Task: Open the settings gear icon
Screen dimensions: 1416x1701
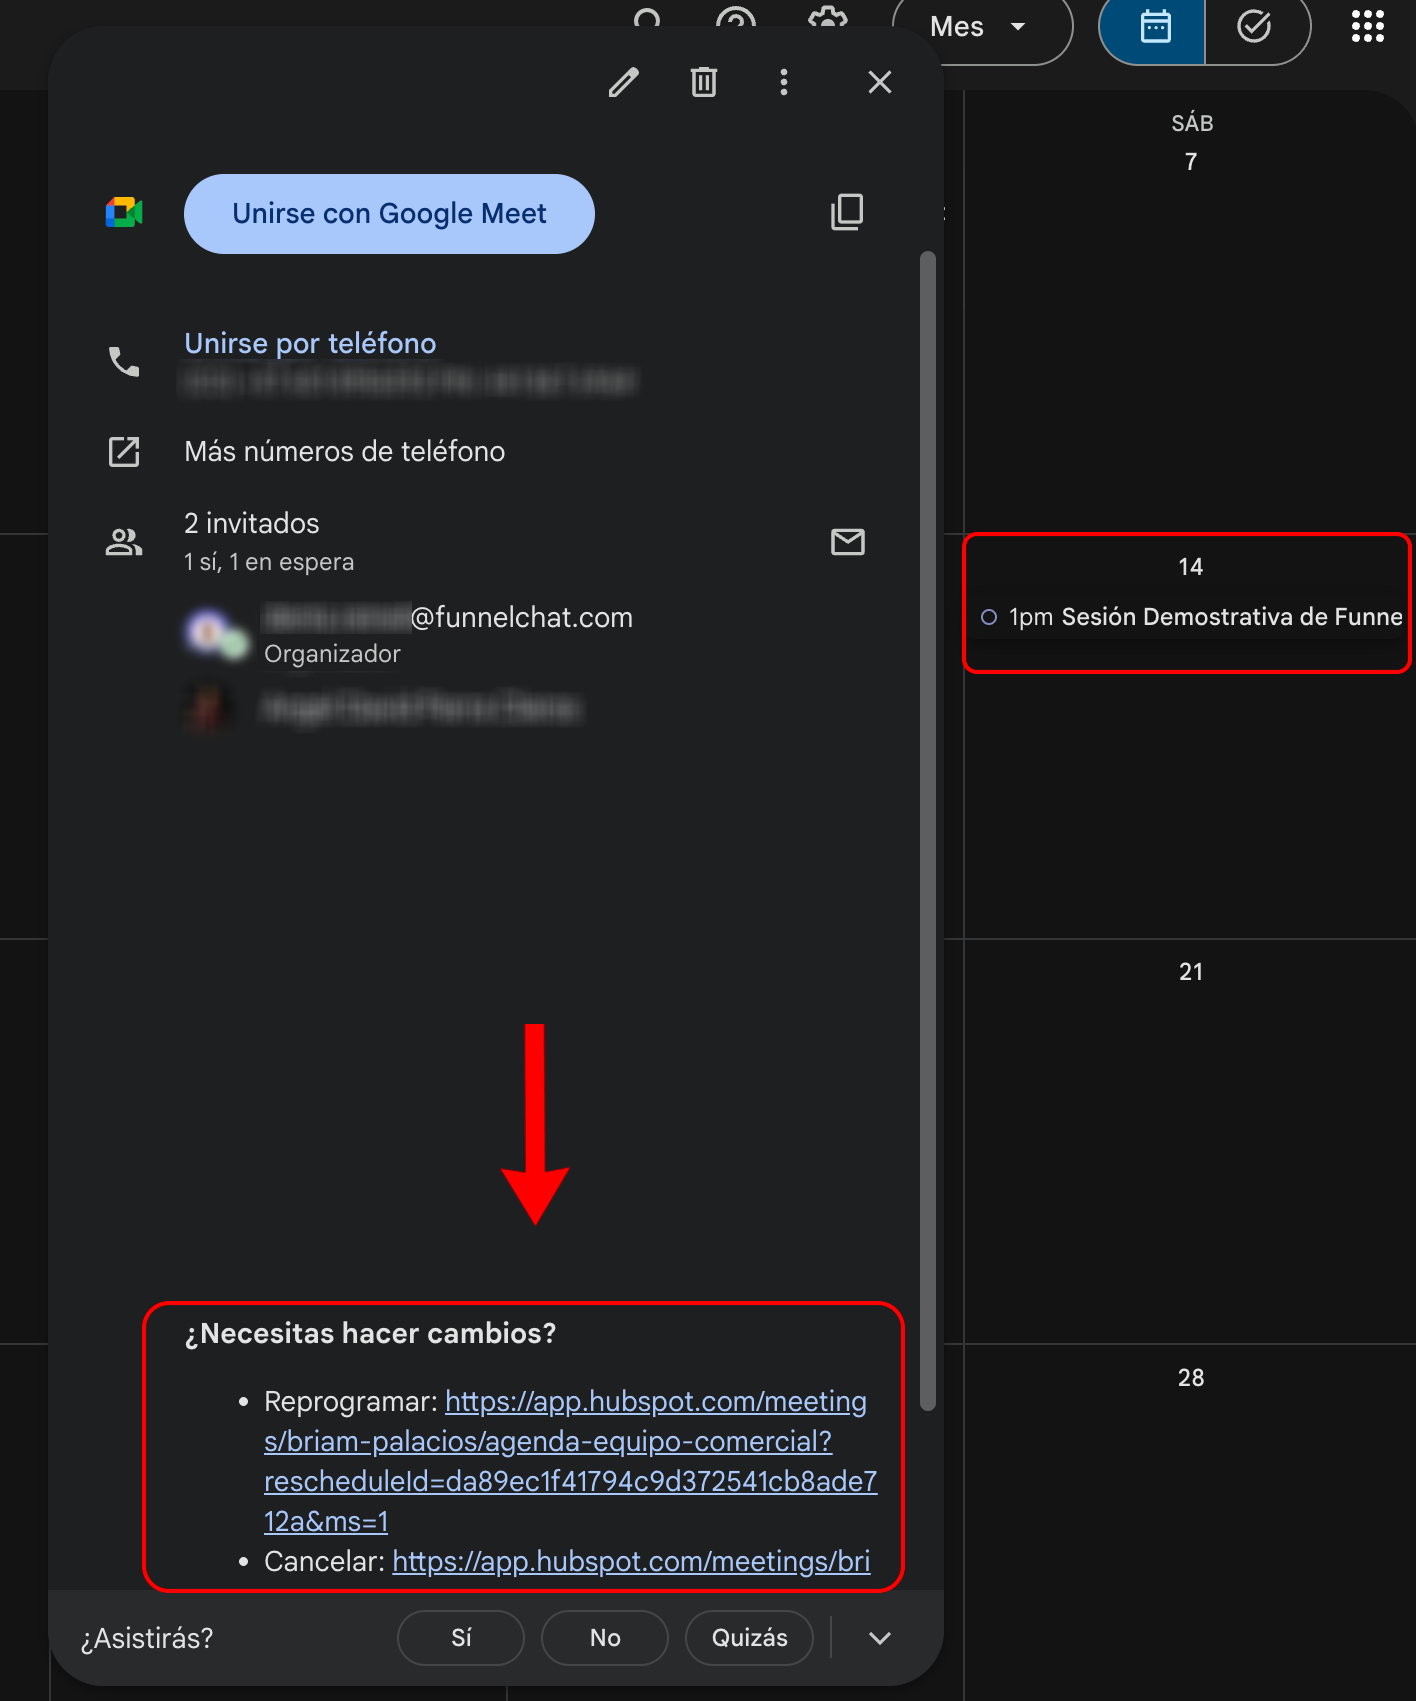Action: [828, 18]
